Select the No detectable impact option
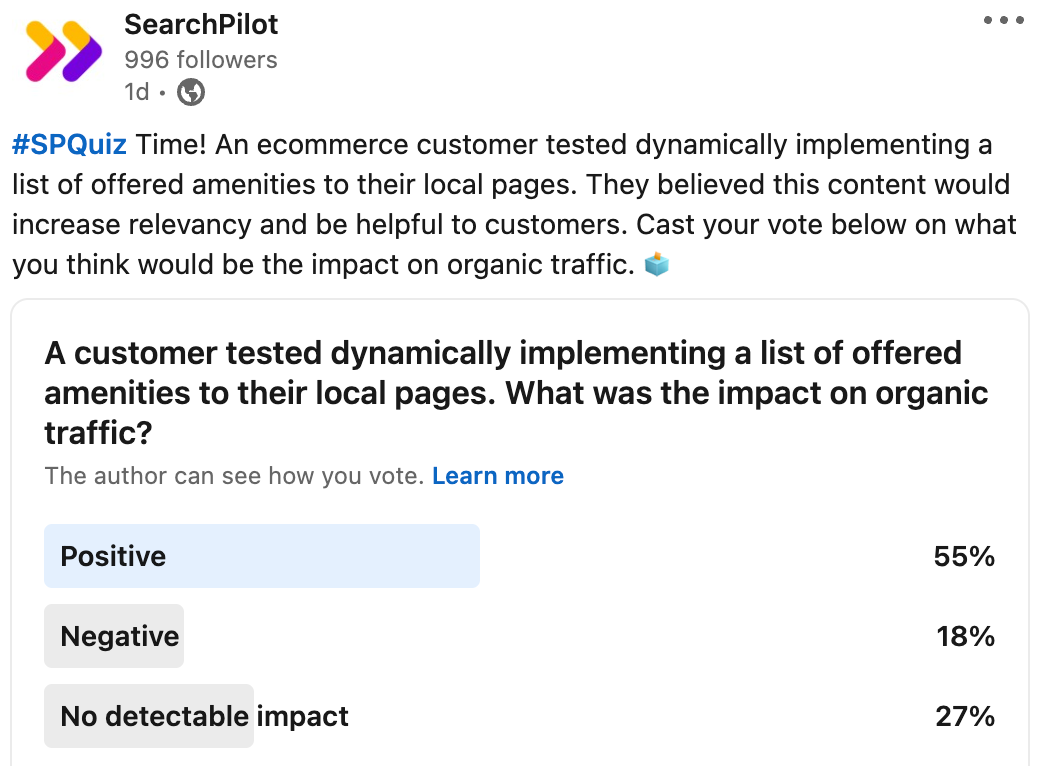 tap(519, 716)
